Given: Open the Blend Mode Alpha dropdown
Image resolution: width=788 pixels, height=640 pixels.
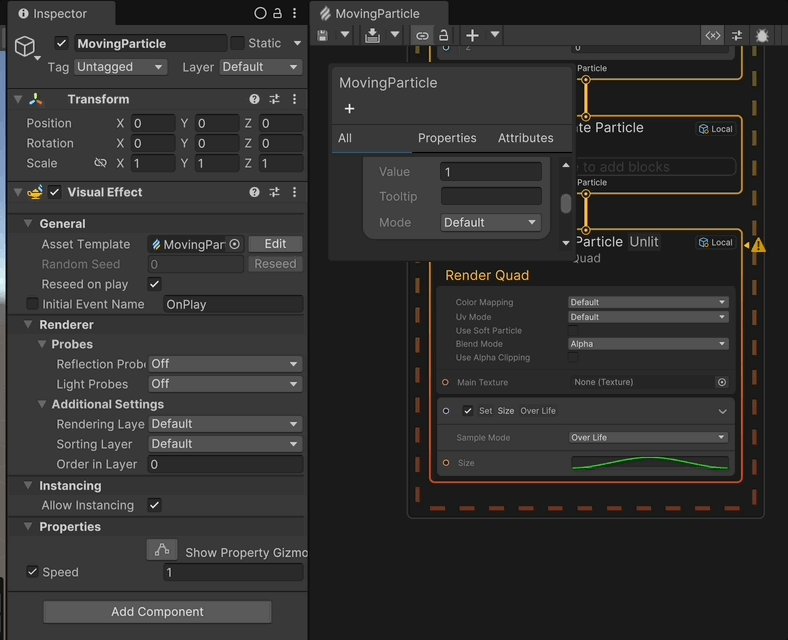Looking at the screenshot, I should [647, 344].
